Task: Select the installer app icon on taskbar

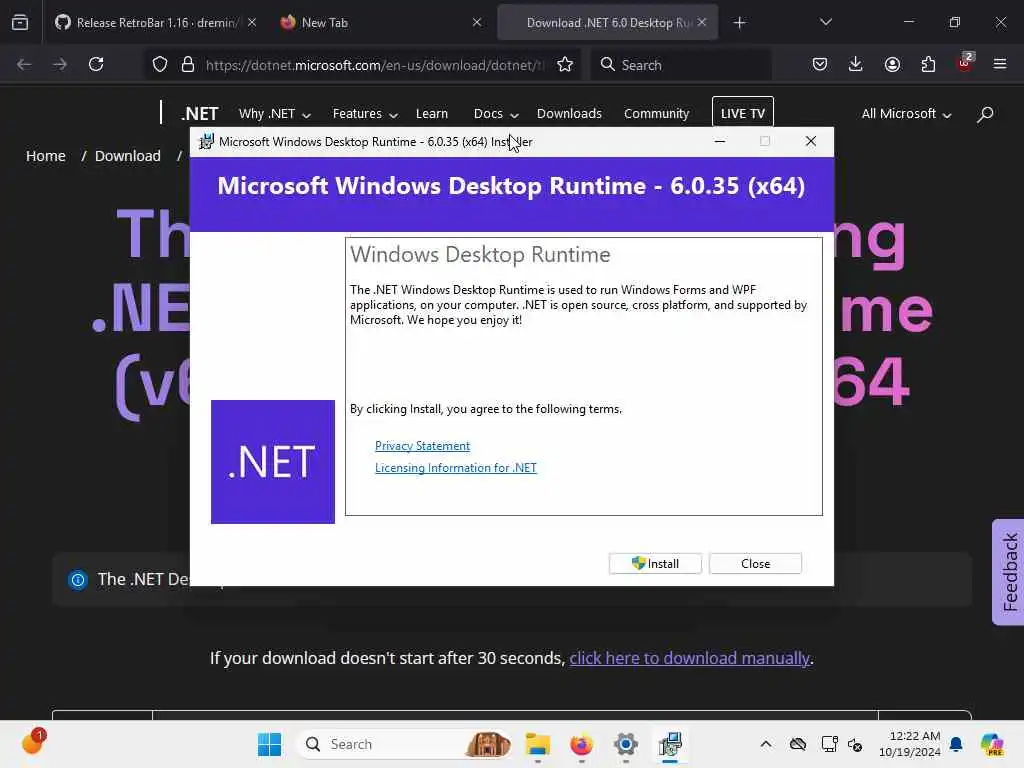Action: tap(670, 744)
